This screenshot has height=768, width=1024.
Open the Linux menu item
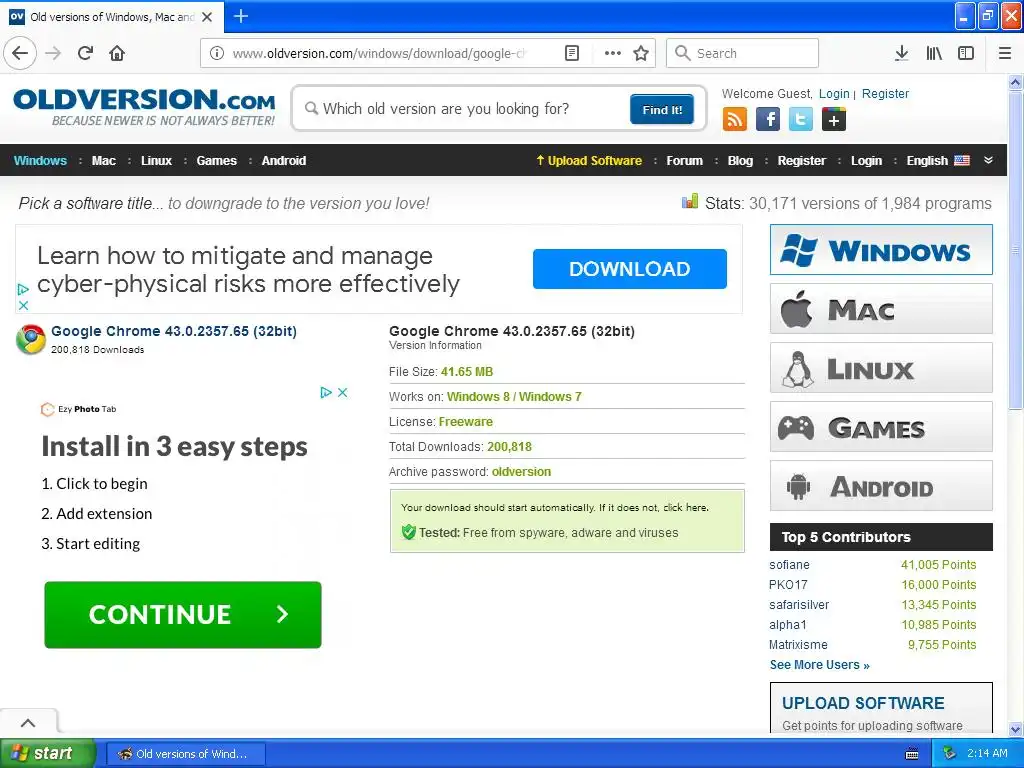(x=156, y=161)
